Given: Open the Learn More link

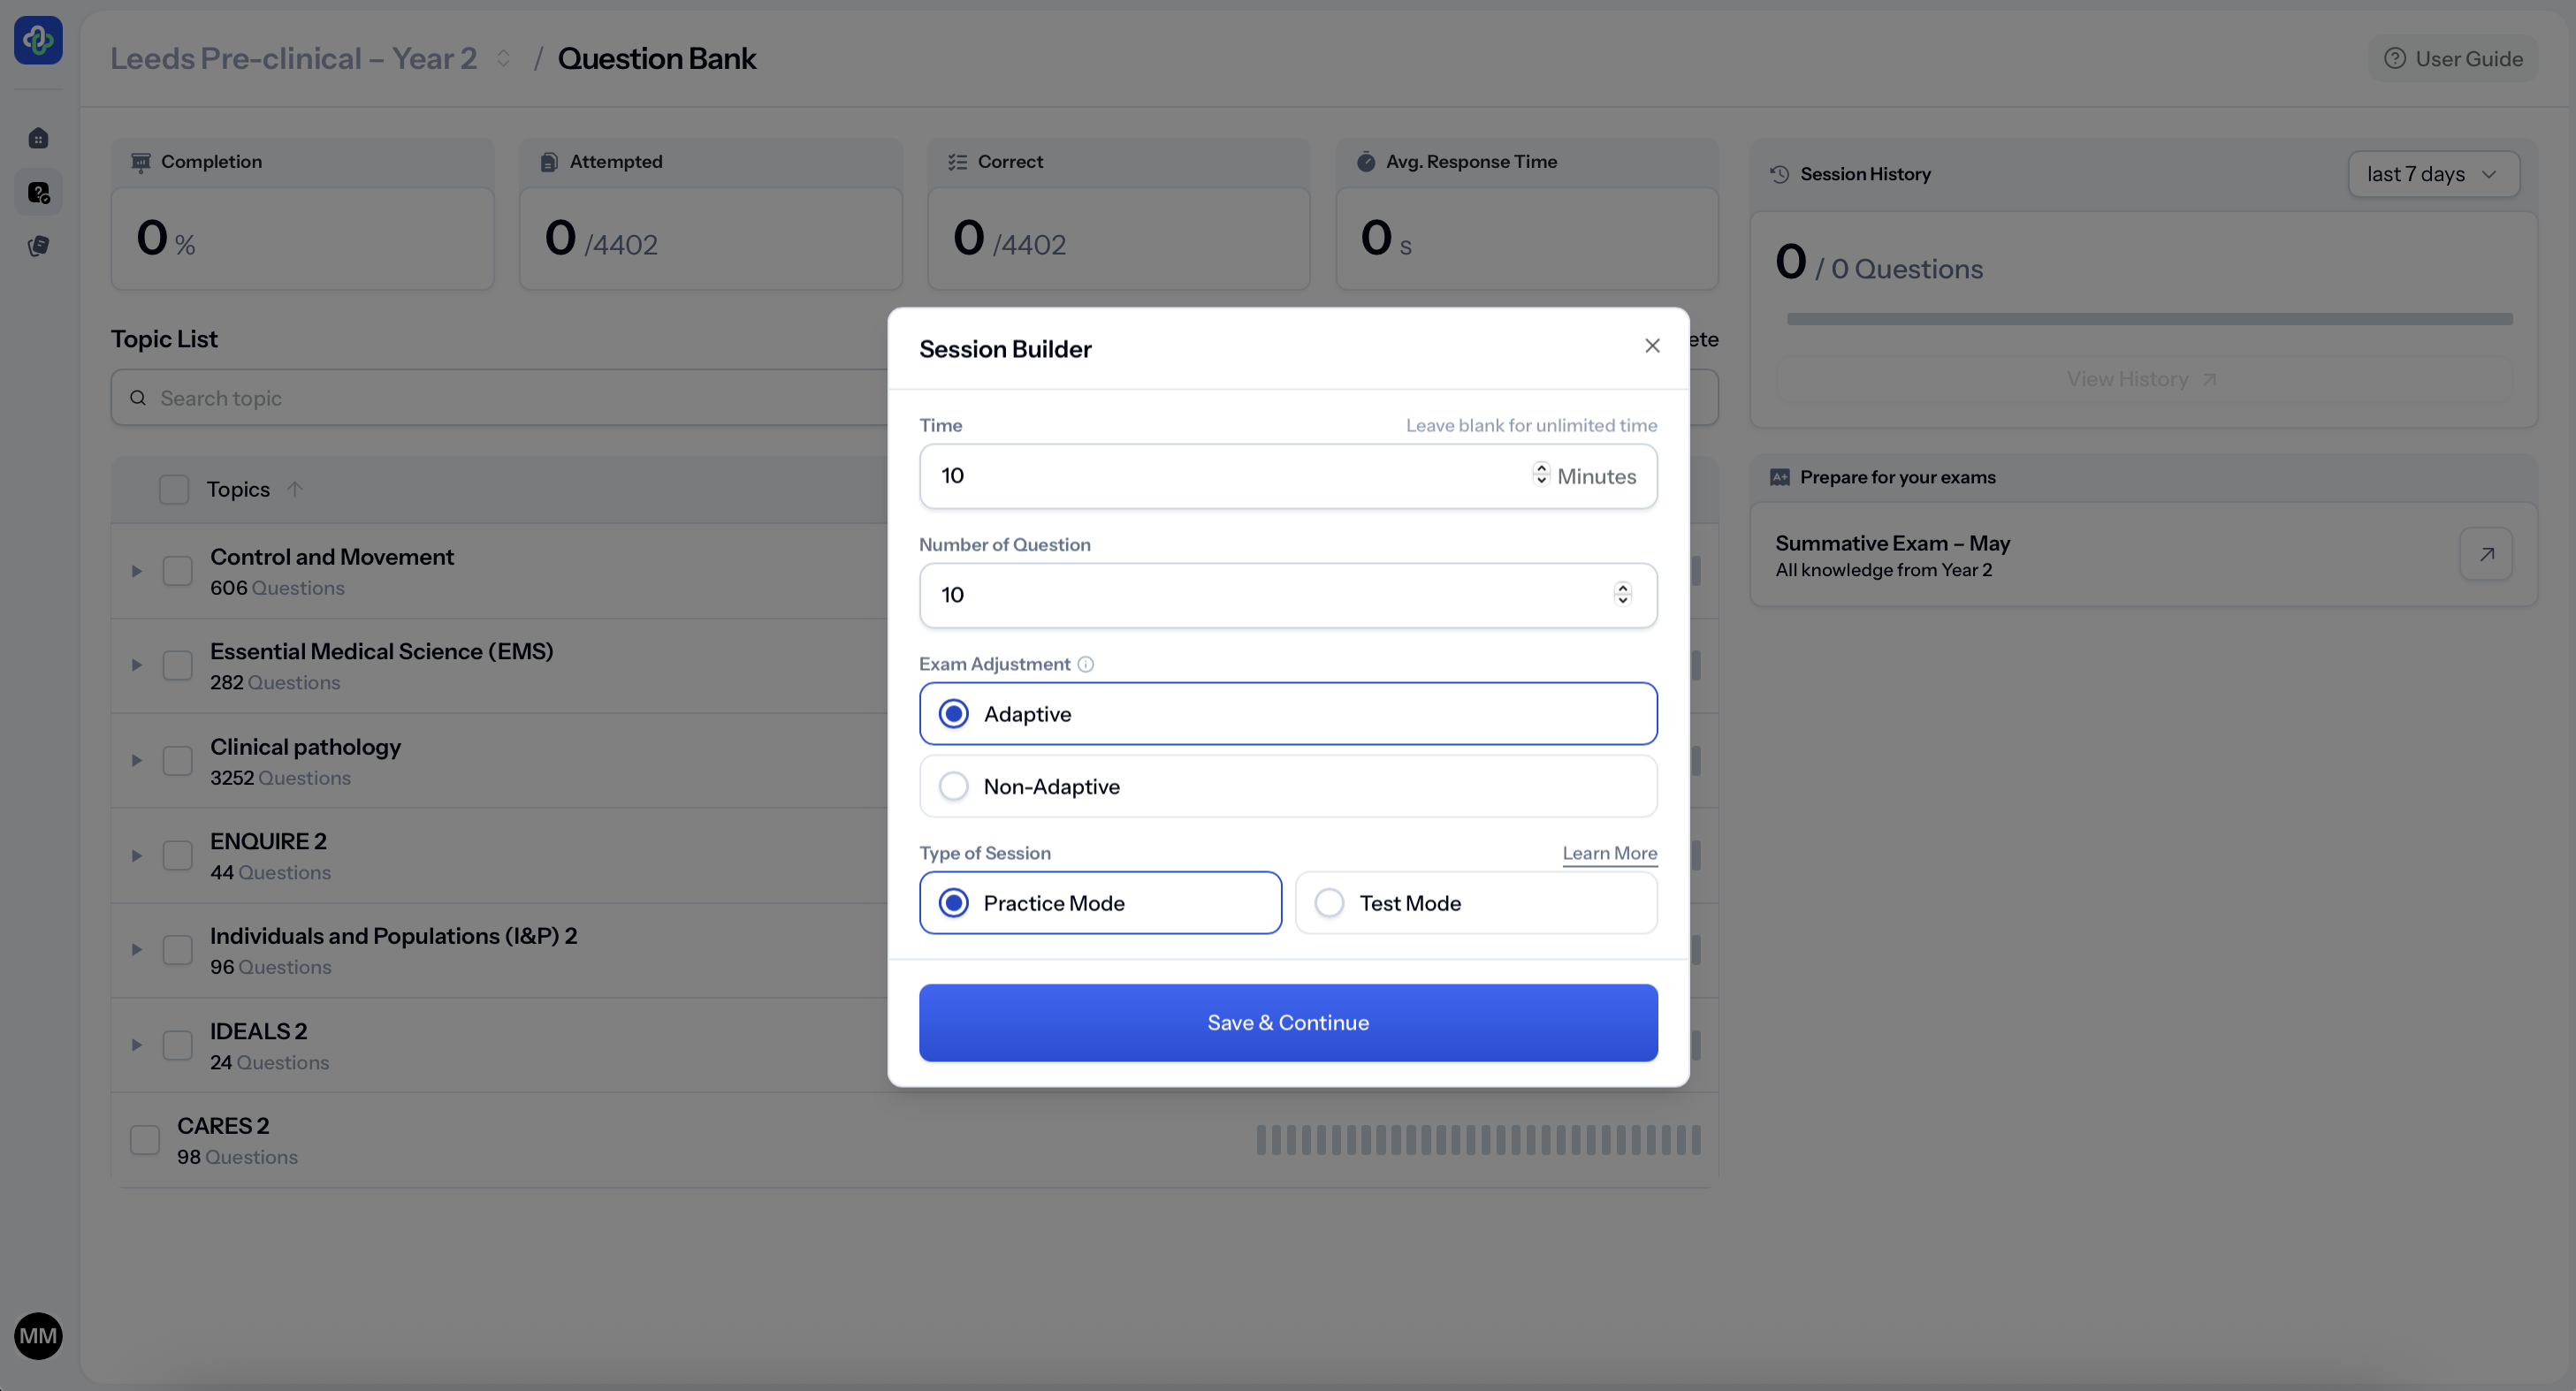Looking at the screenshot, I should [x=1609, y=853].
